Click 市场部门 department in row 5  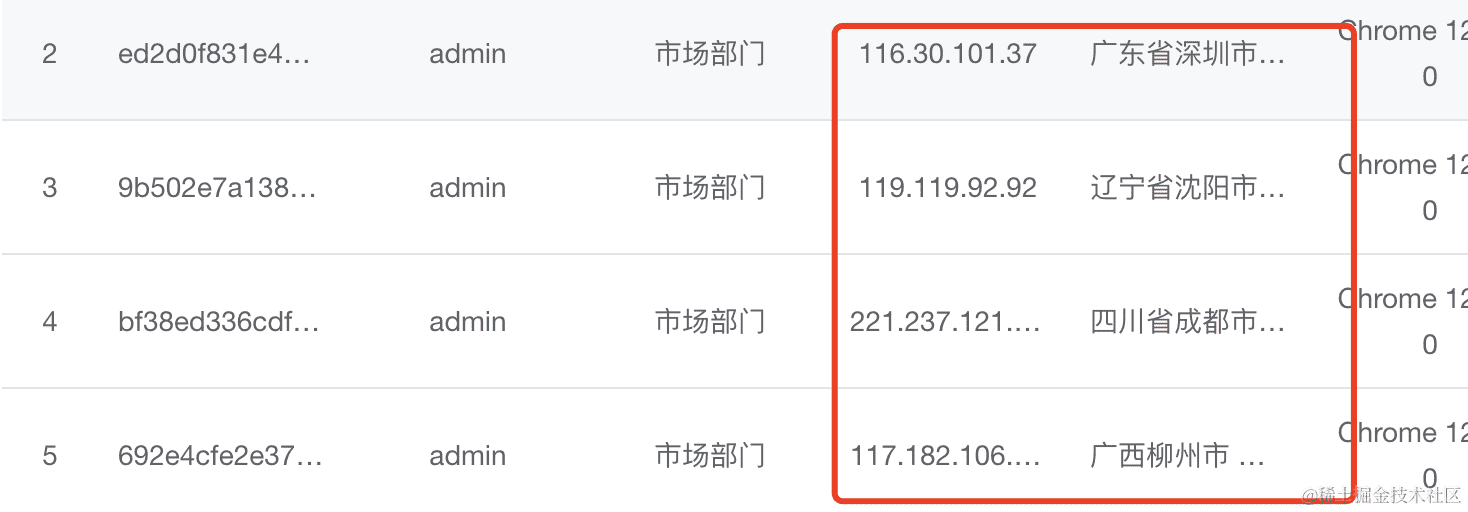(709, 456)
